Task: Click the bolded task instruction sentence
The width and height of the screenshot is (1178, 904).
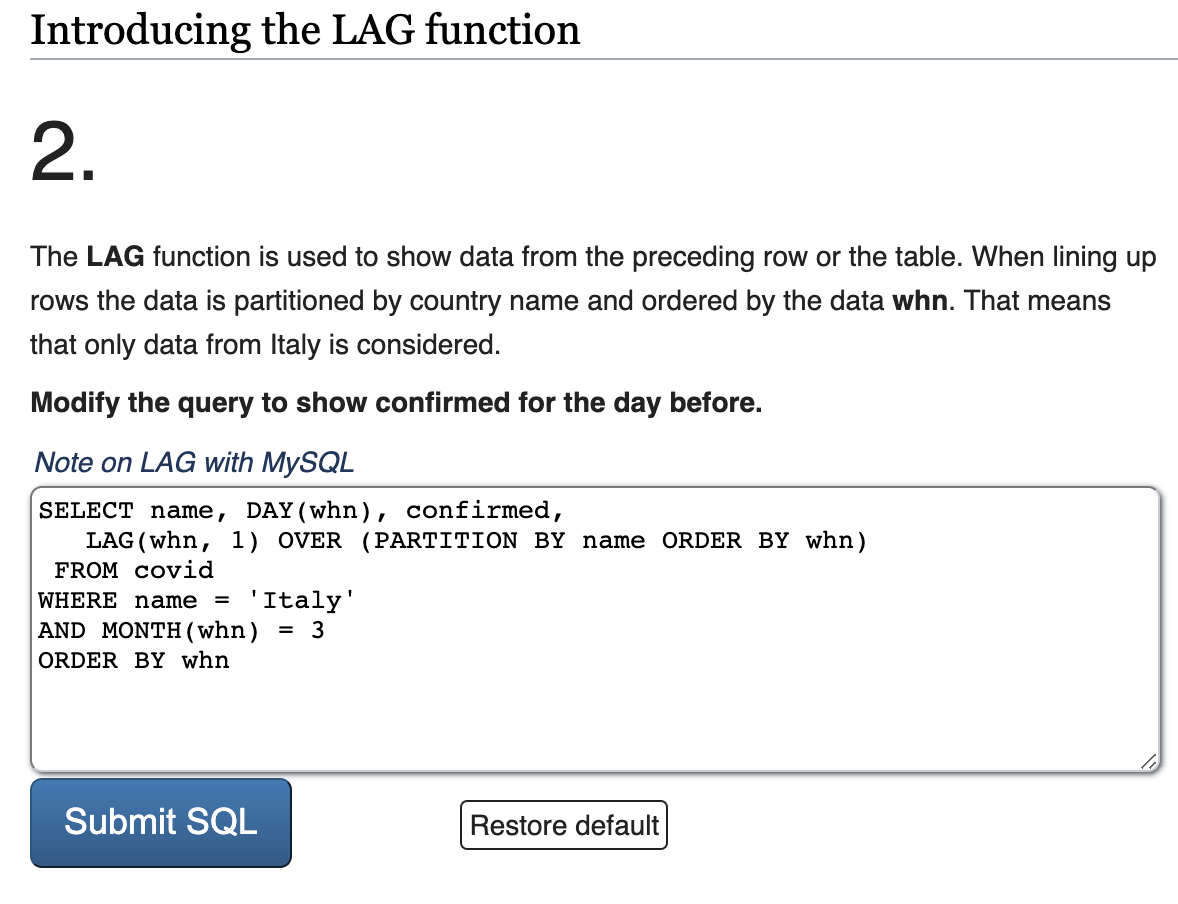Action: [399, 403]
